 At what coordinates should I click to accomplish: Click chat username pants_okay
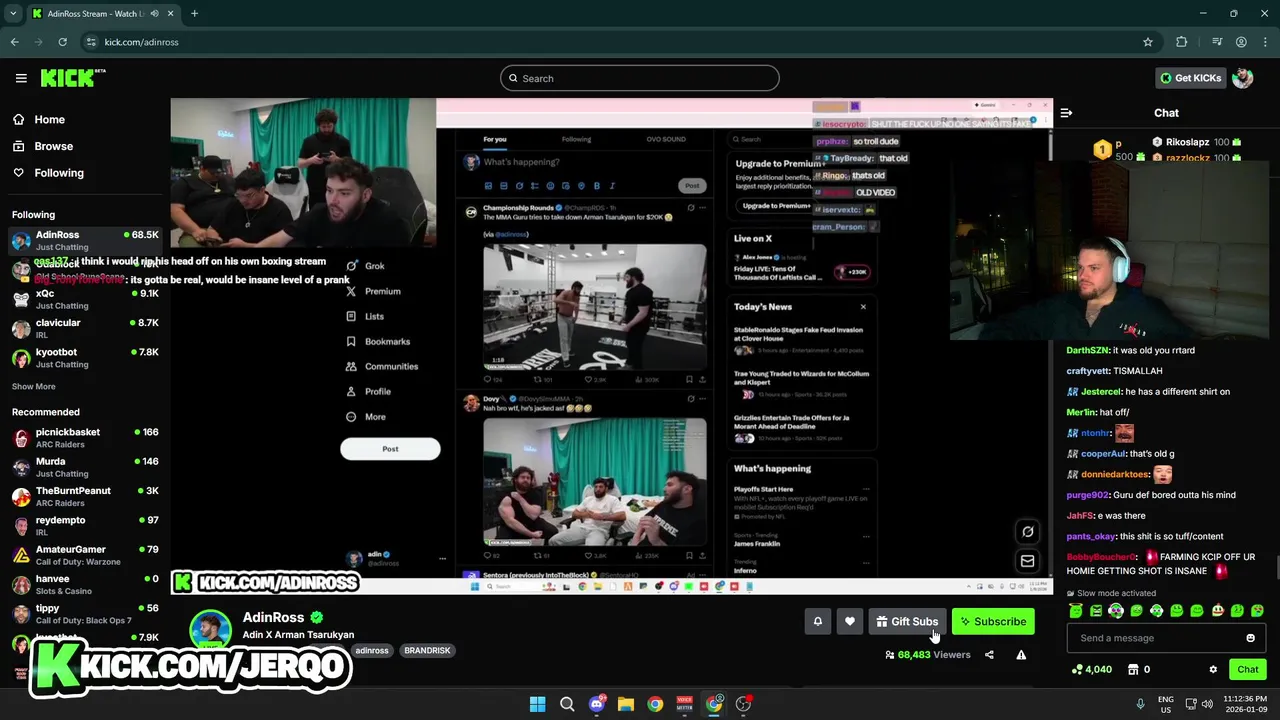1090,536
